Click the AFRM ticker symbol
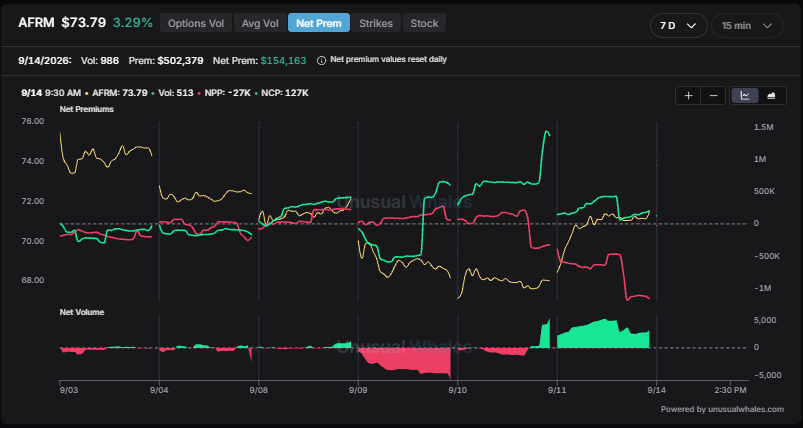The image size is (803, 428). [36, 23]
